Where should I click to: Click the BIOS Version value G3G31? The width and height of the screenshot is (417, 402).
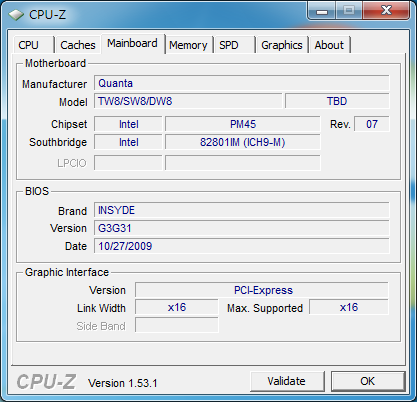[242, 228]
